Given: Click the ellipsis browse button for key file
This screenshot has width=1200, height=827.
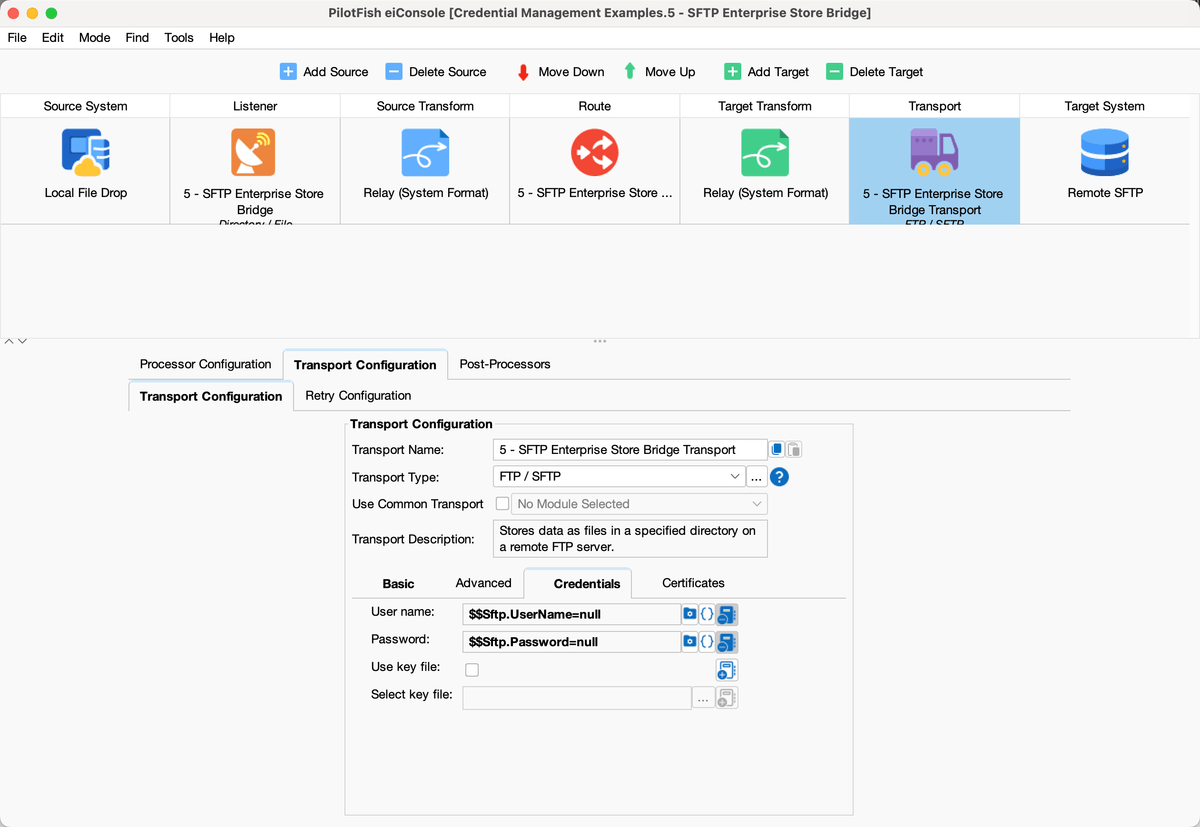Looking at the screenshot, I should 703,699.
